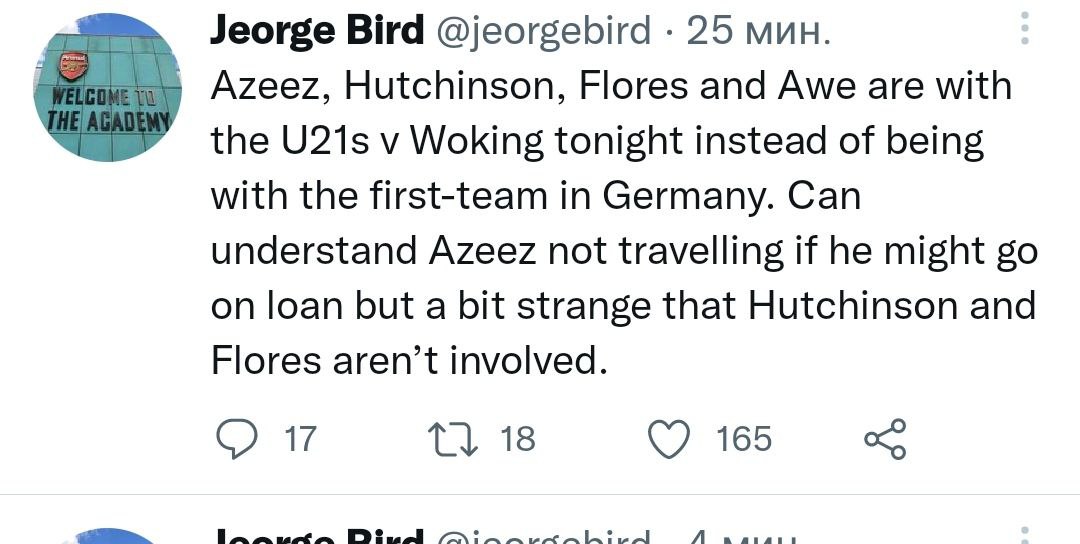View the 165 likes count
Viewport: 1080px width, 544px height.
click(x=744, y=439)
